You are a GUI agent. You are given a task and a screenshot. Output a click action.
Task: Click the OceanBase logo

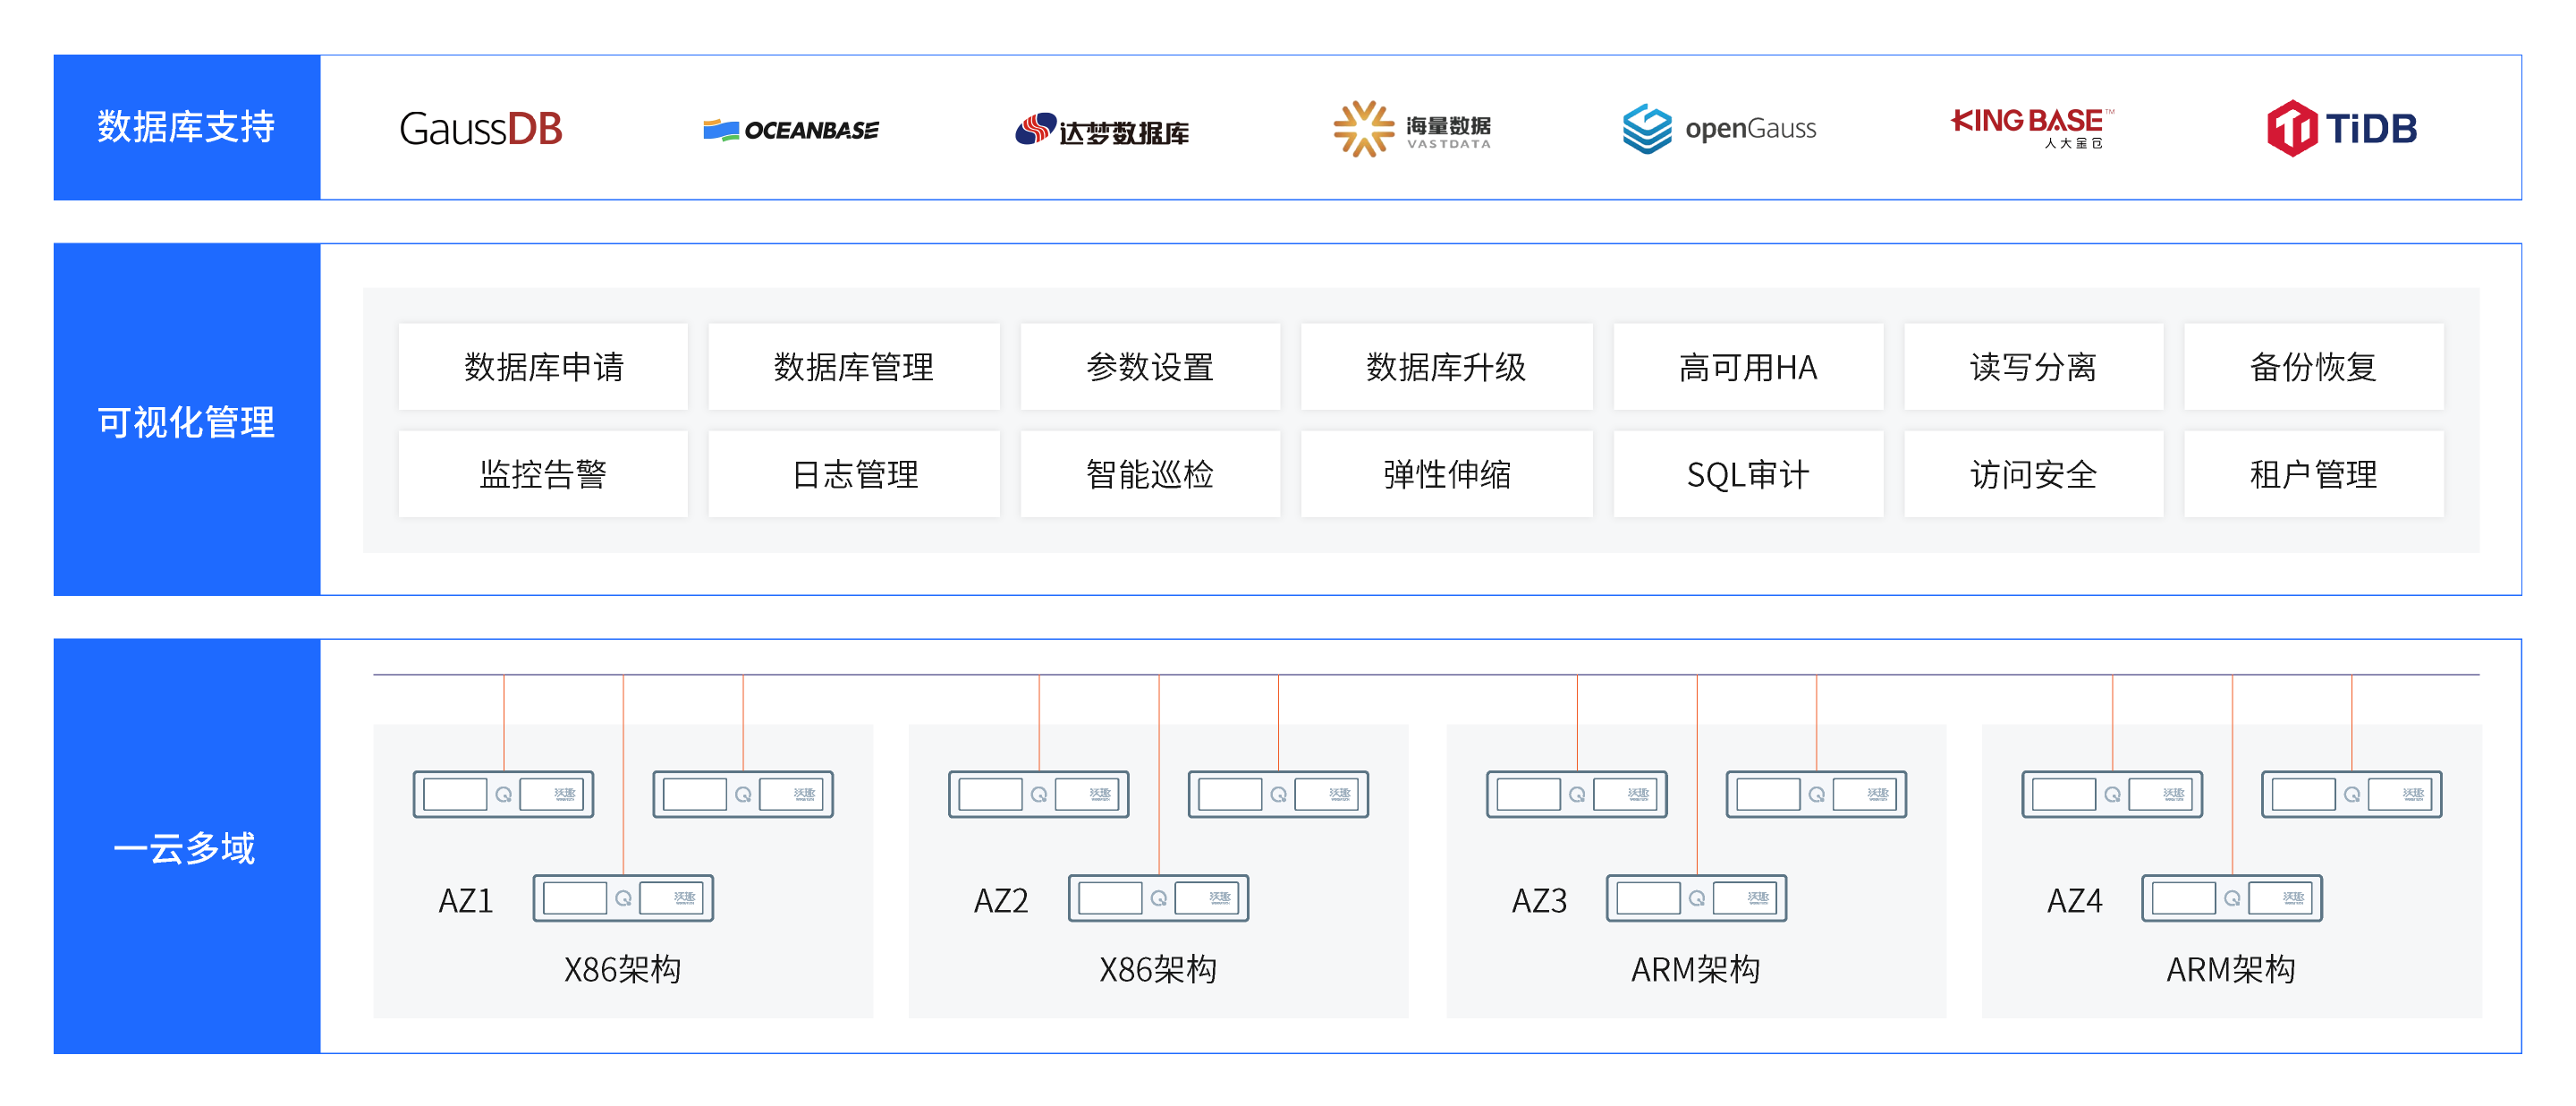[791, 130]
